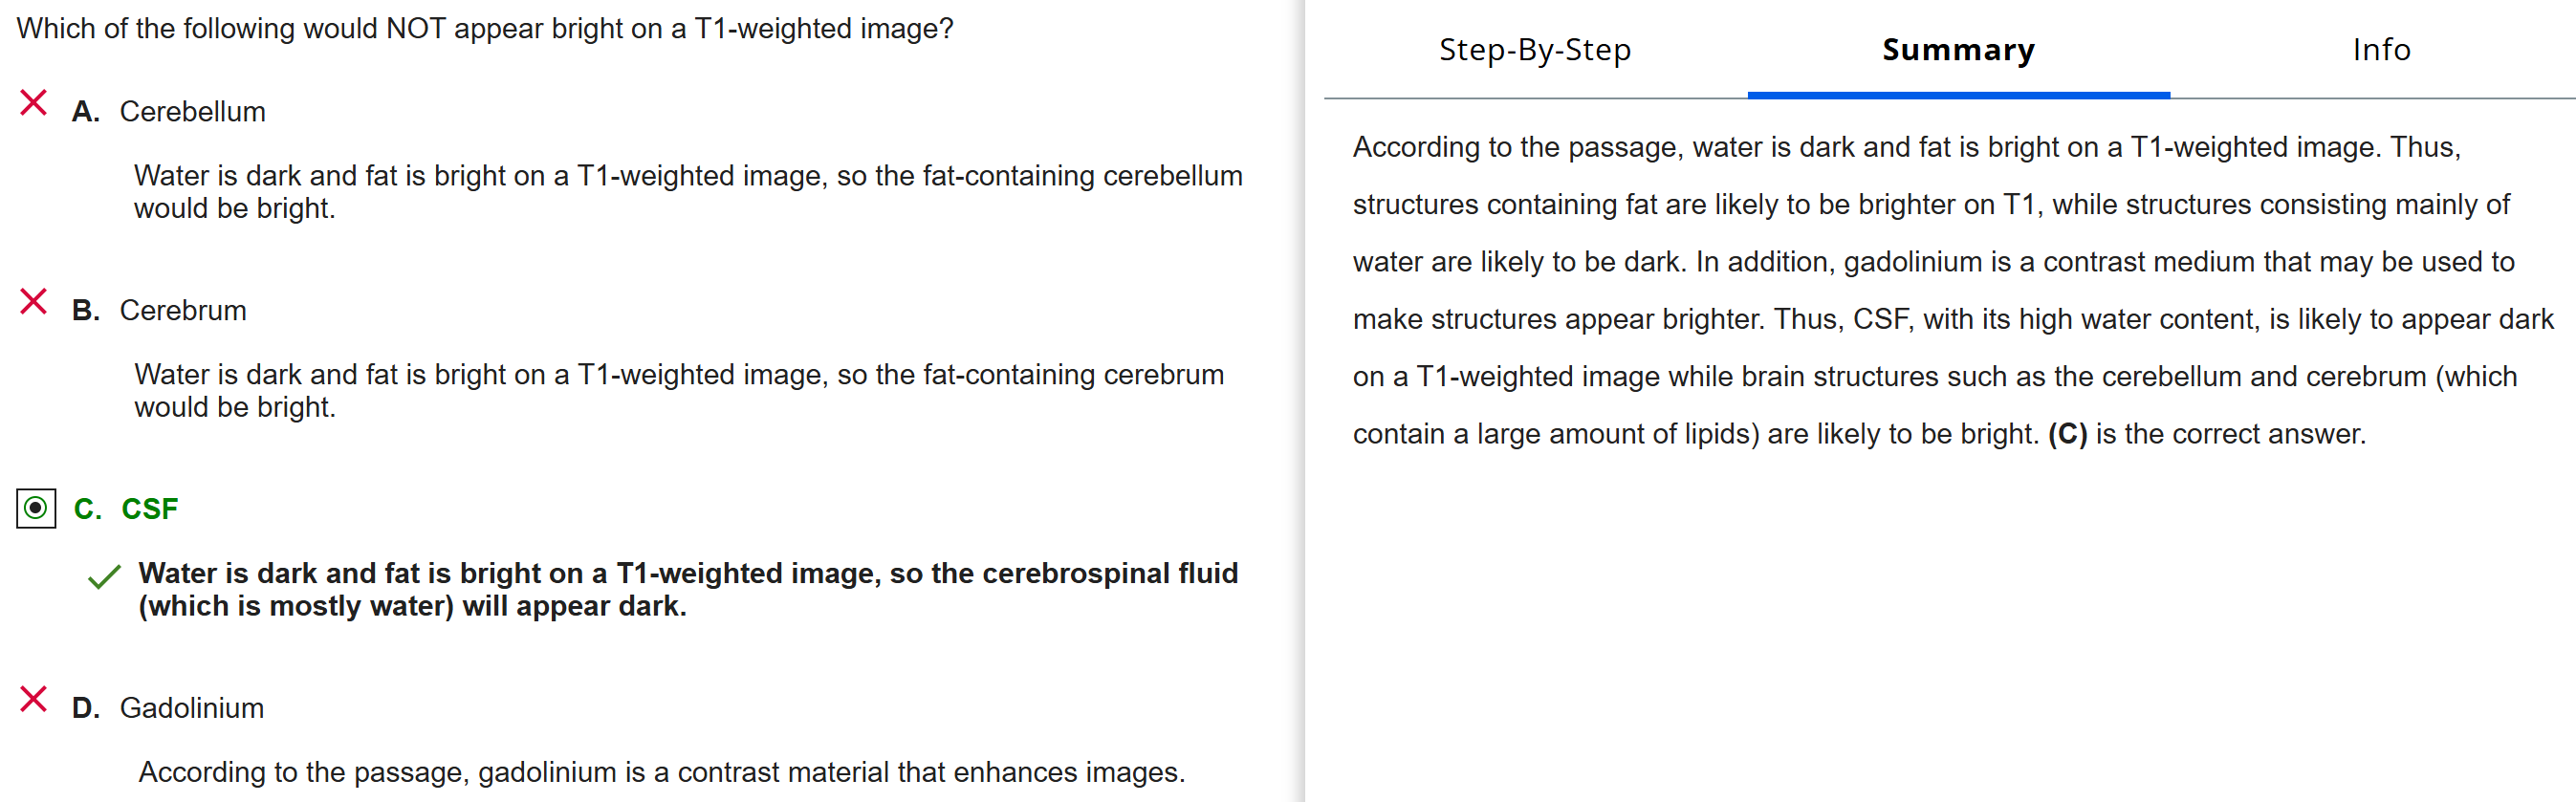Click the question prompt about T1-weighted image
2576x802 pixels.
point(485,29)
